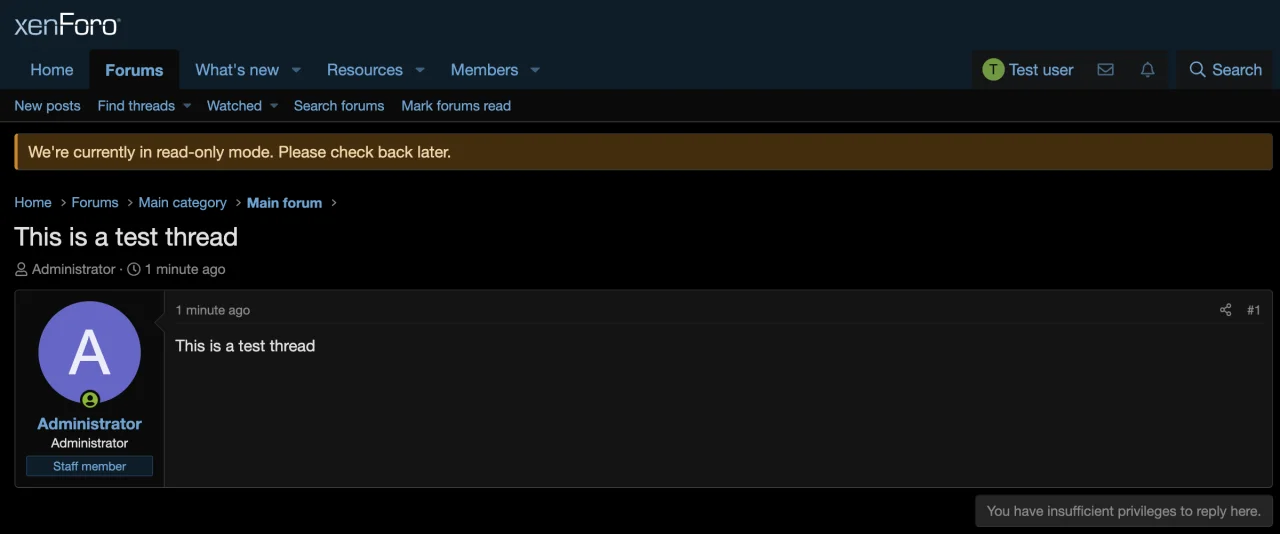Click the read-only mode notice
The image size is (1280, 534).
[x=643, y=152]
